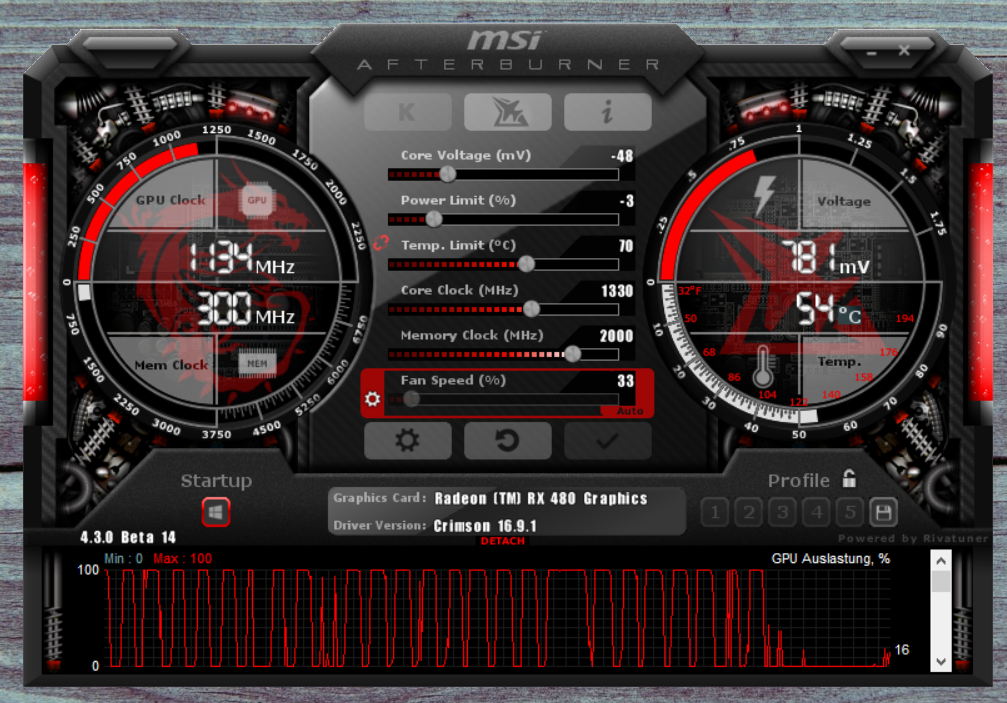Click the Memory Clock value 2000

coord(617,336)
